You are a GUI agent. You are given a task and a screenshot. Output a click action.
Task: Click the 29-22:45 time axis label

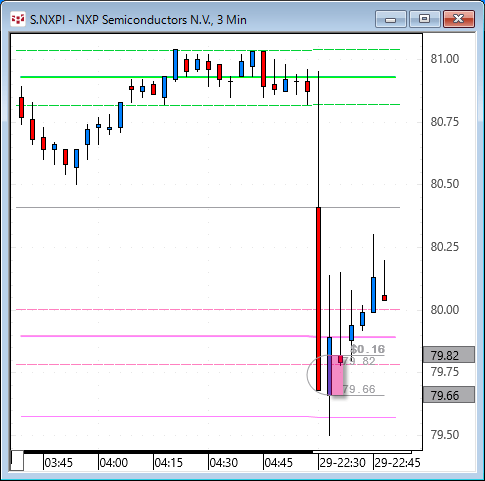click(397, 463)
